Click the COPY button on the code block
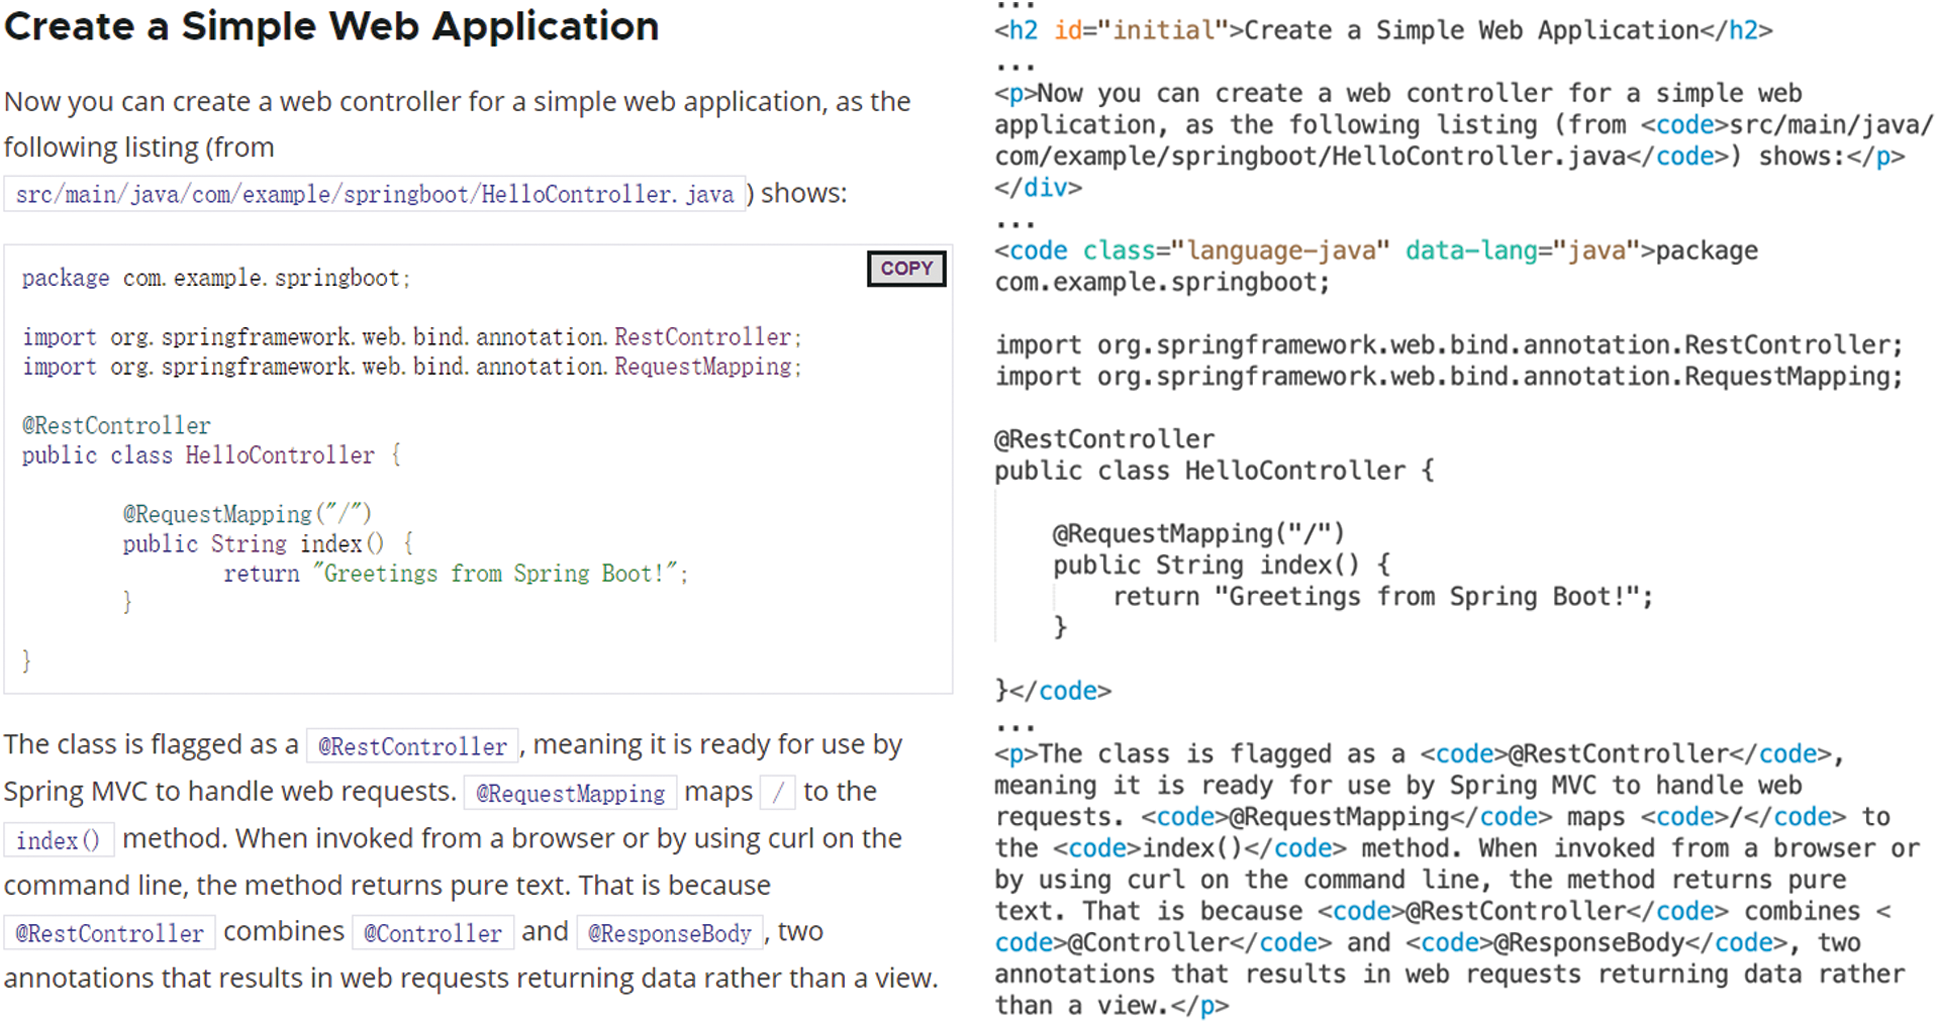Viewport: 1938px width, 1024px height. [x=905, y=268]
